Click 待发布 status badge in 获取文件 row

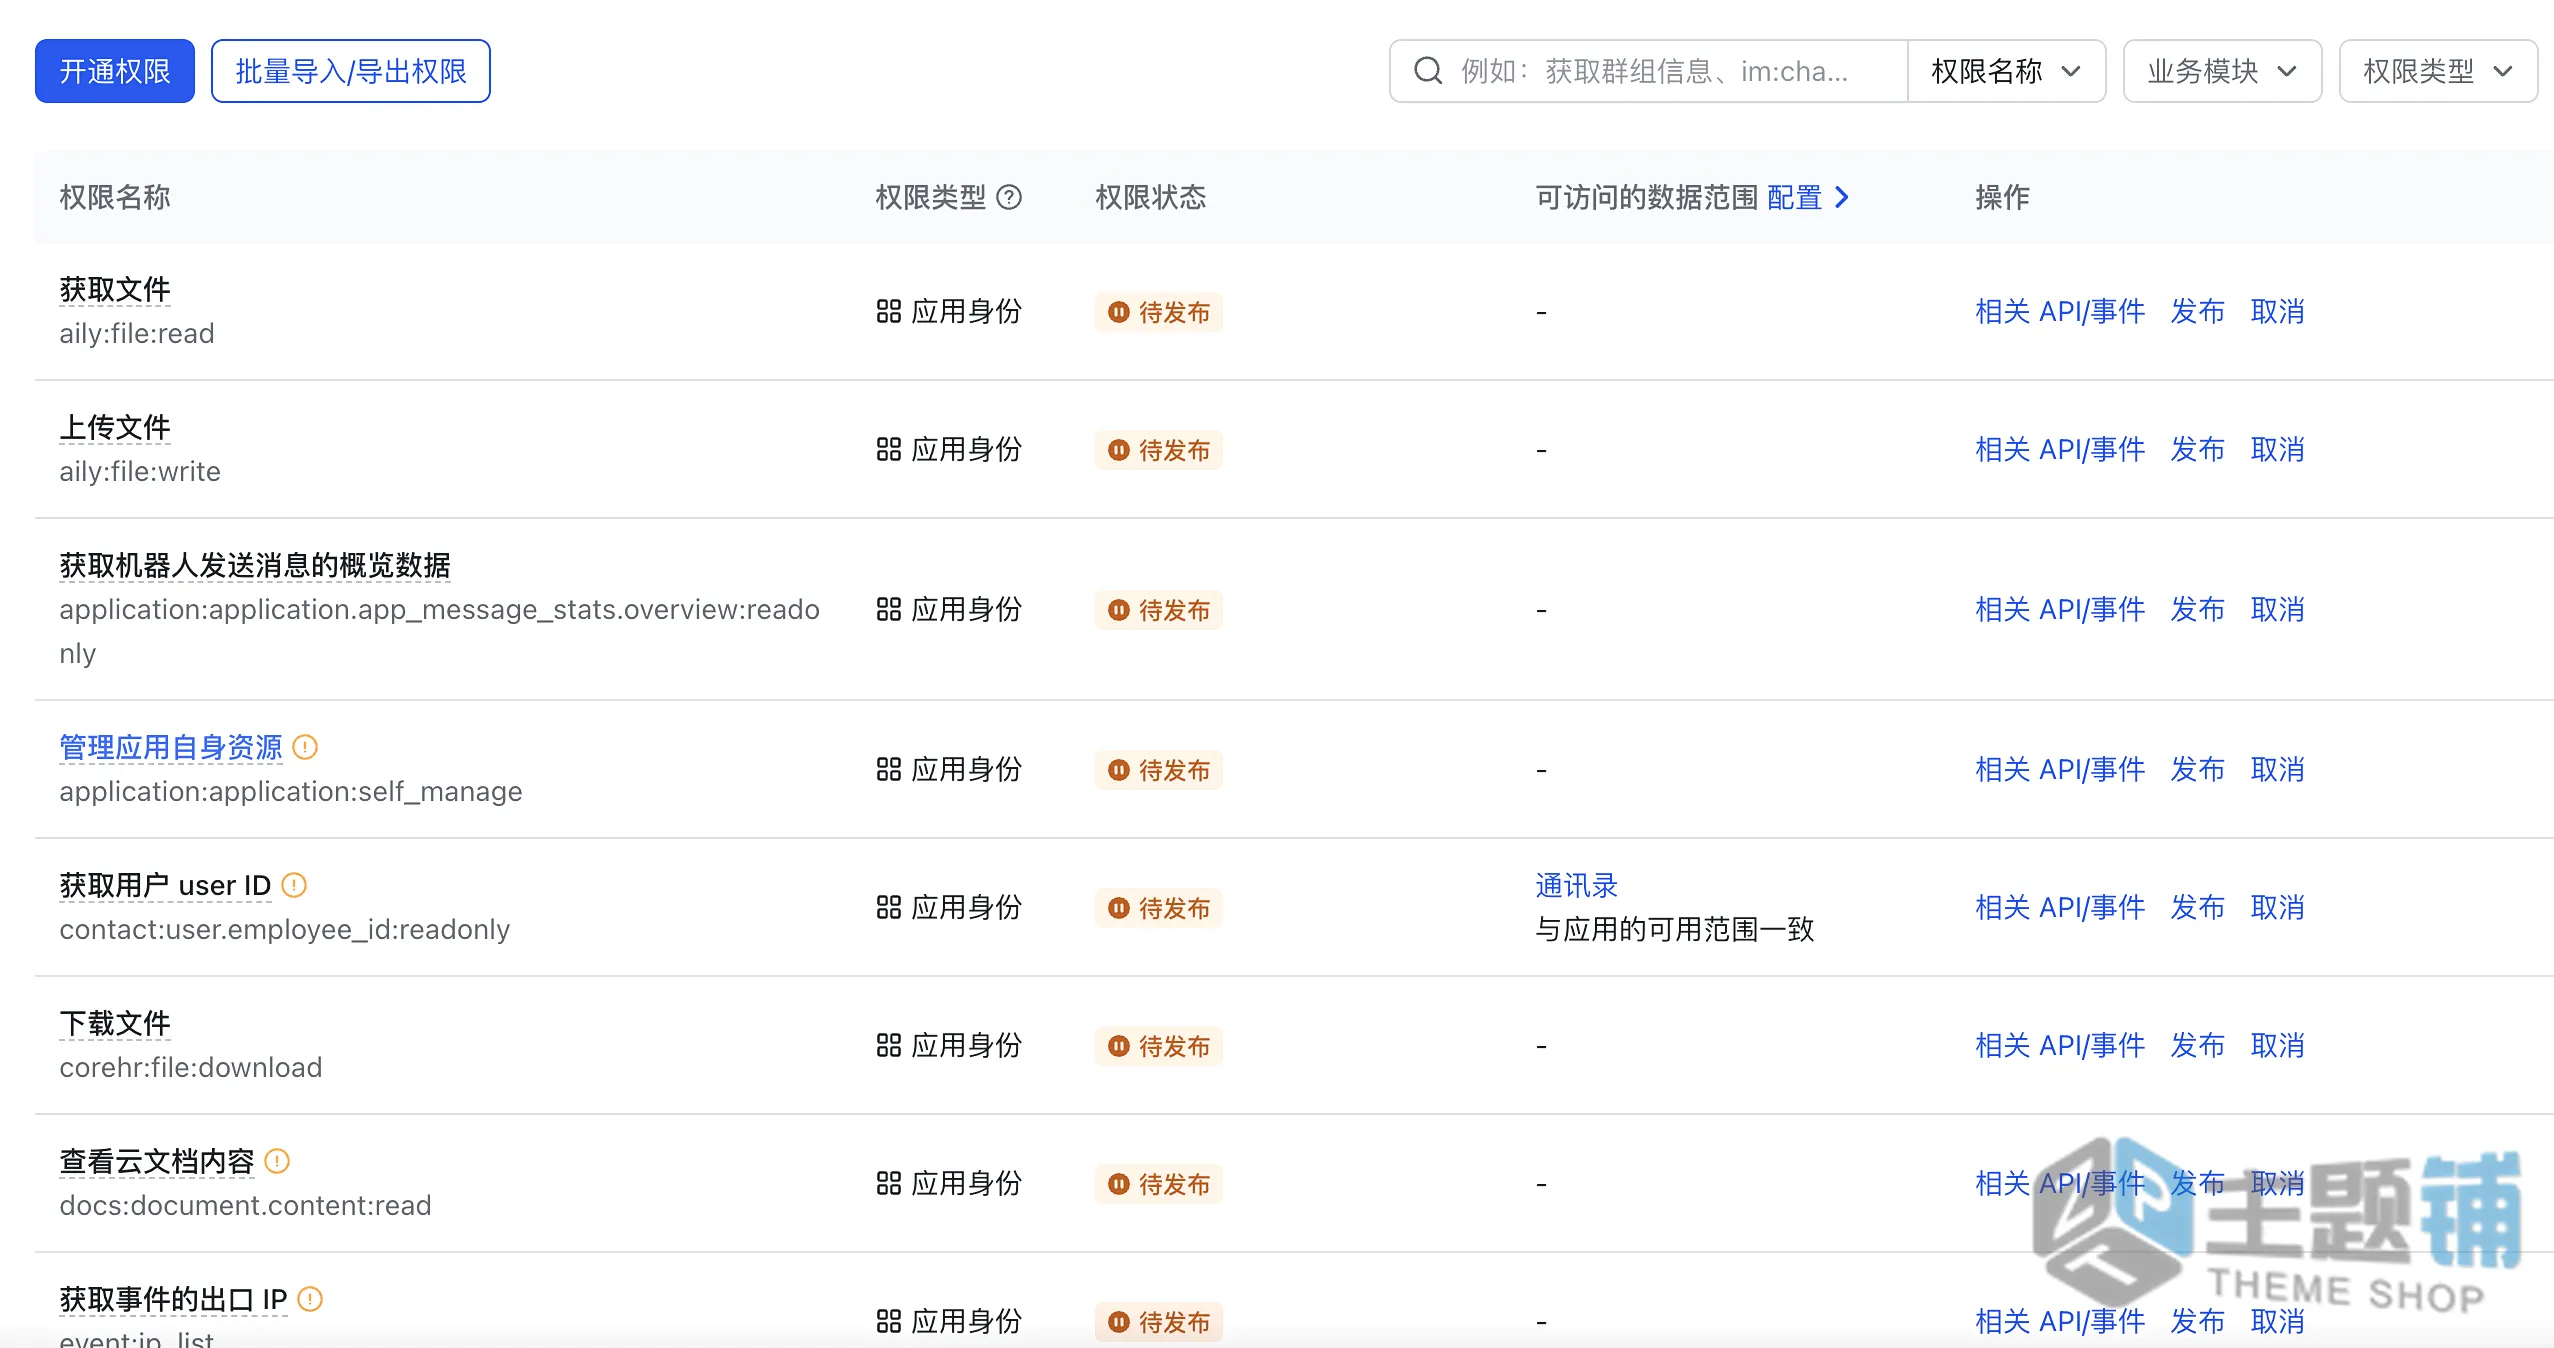pos(1159,312)
